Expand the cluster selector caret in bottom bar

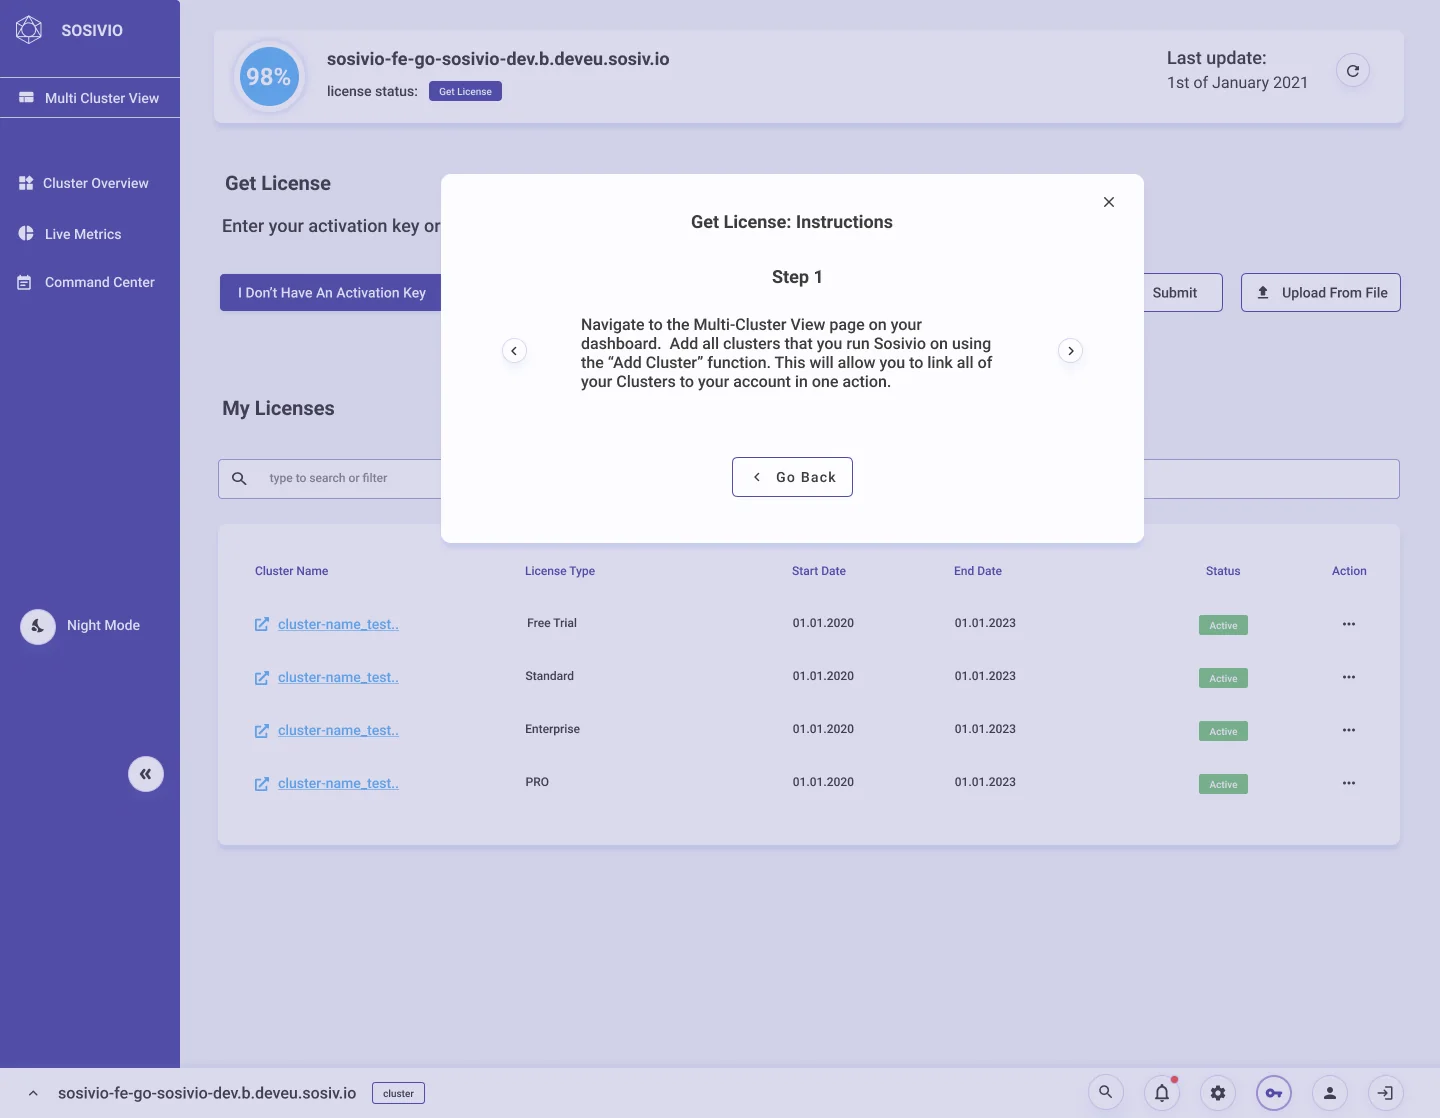click(x=33, y=1094)
